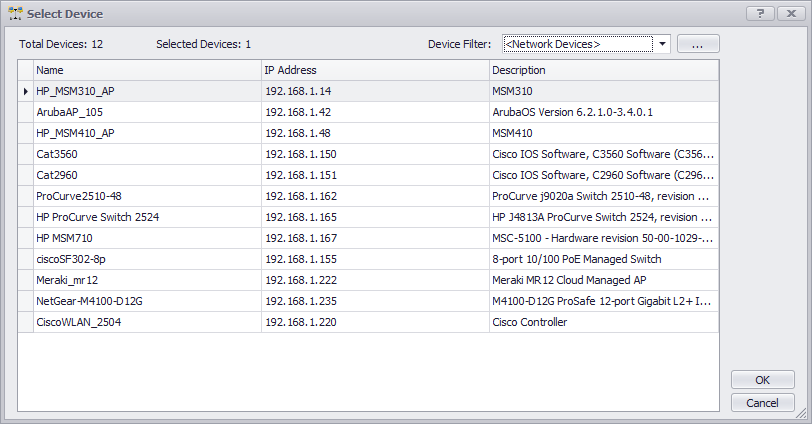Select the HP MSM710 device row
Screen dimensions: 812x424
click(x=368, y=238)
